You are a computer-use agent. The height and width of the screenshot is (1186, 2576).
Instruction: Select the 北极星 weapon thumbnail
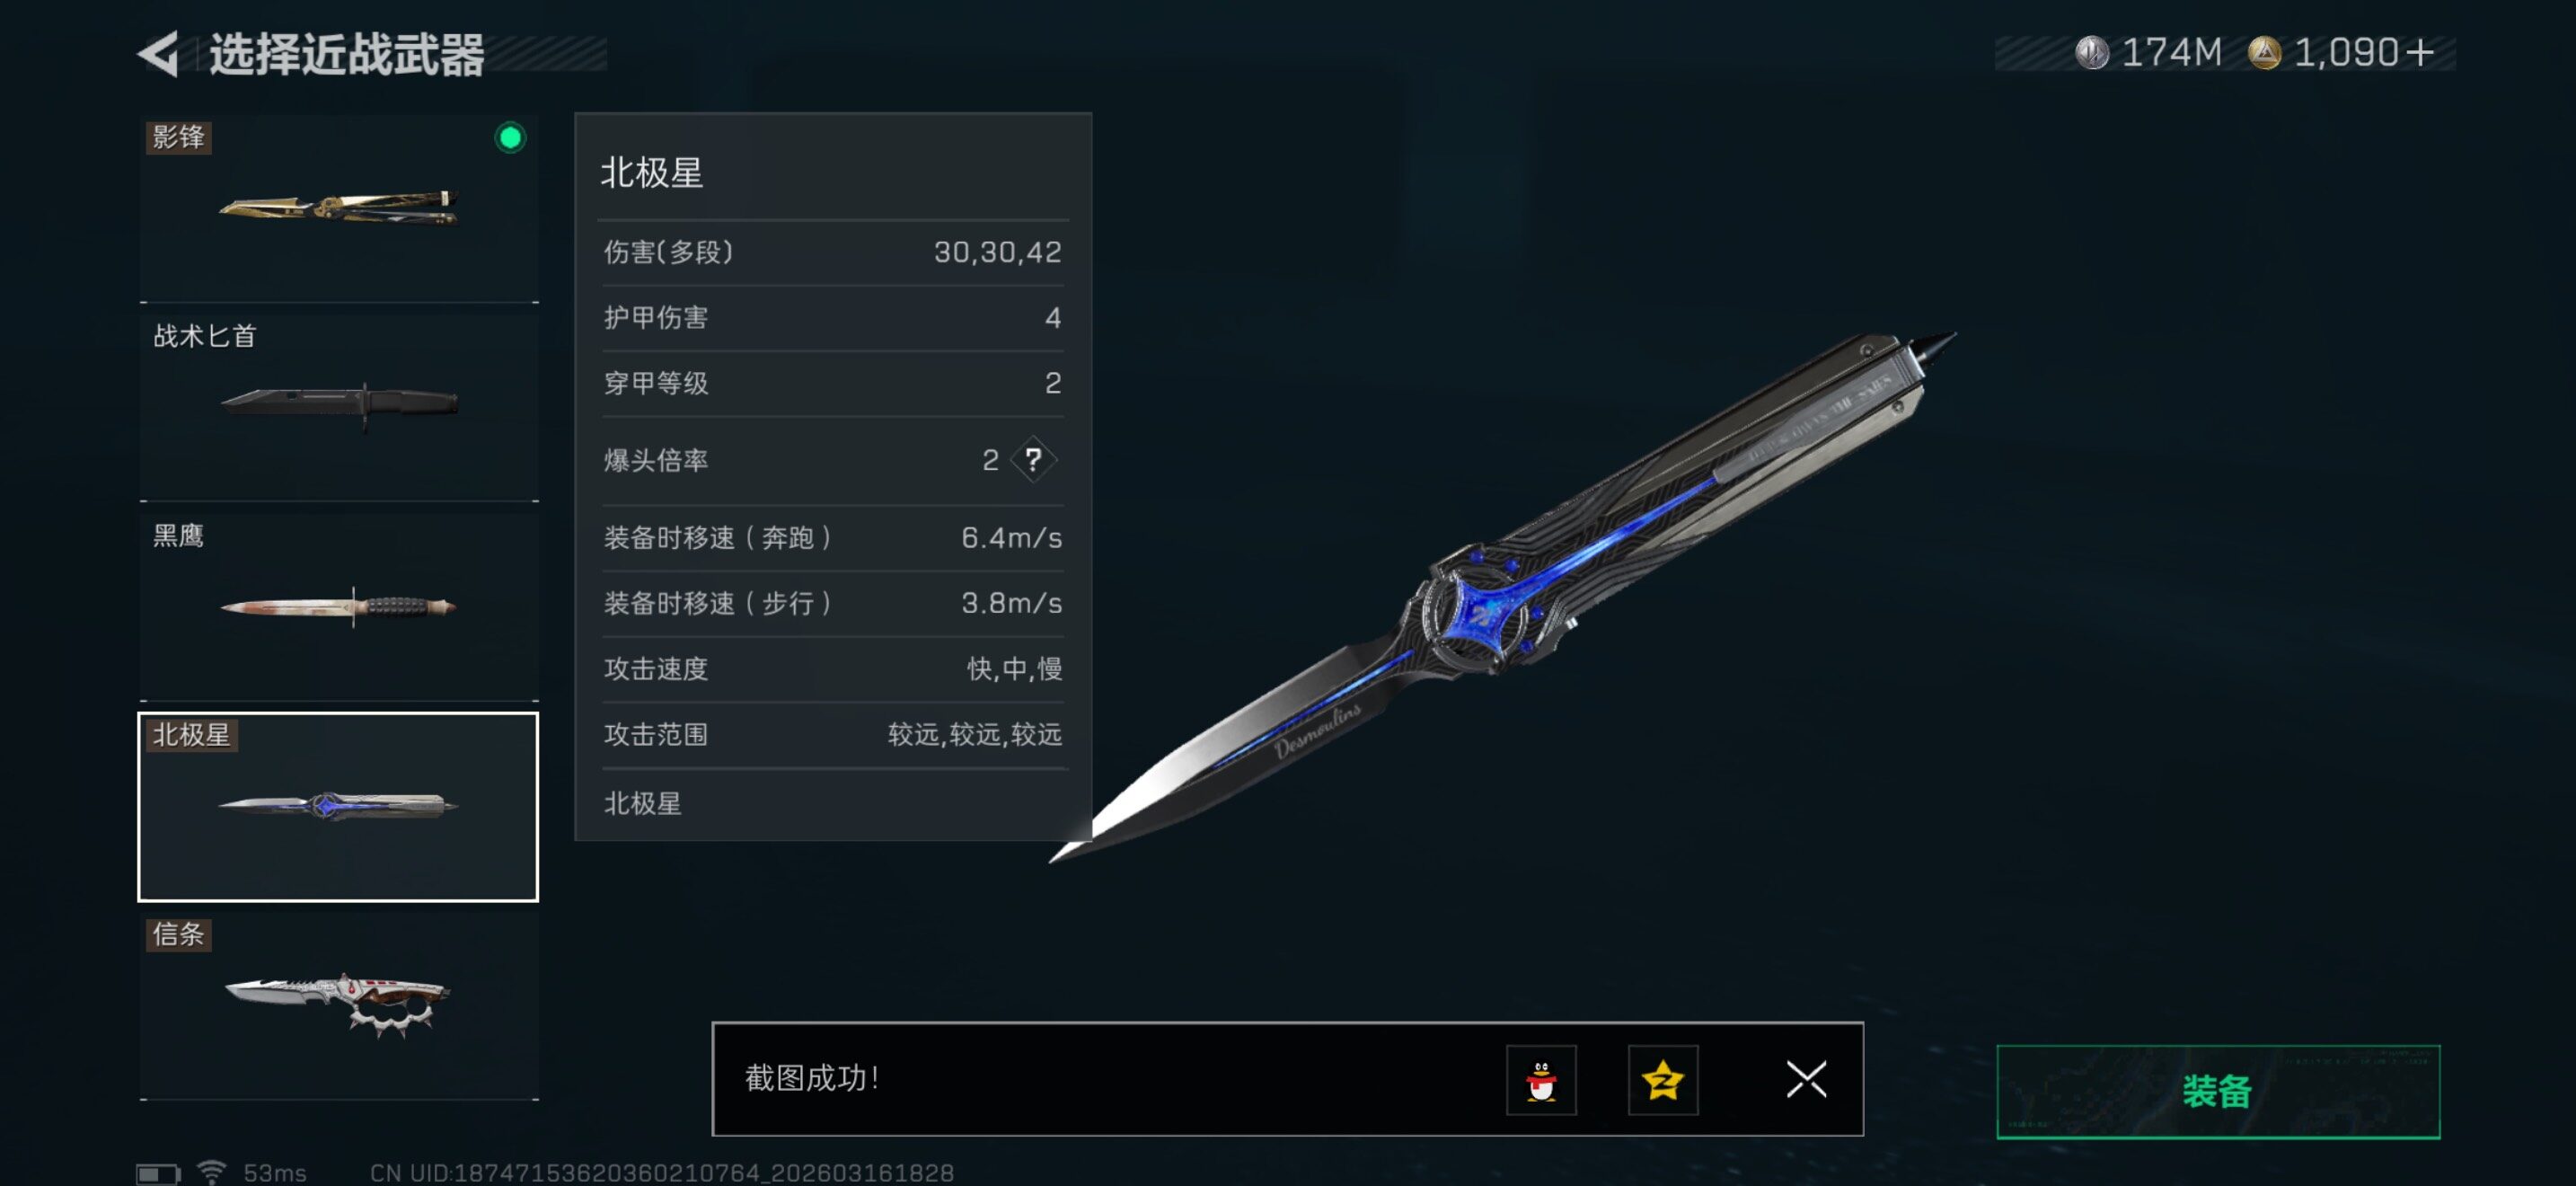[x=338, y=806]
